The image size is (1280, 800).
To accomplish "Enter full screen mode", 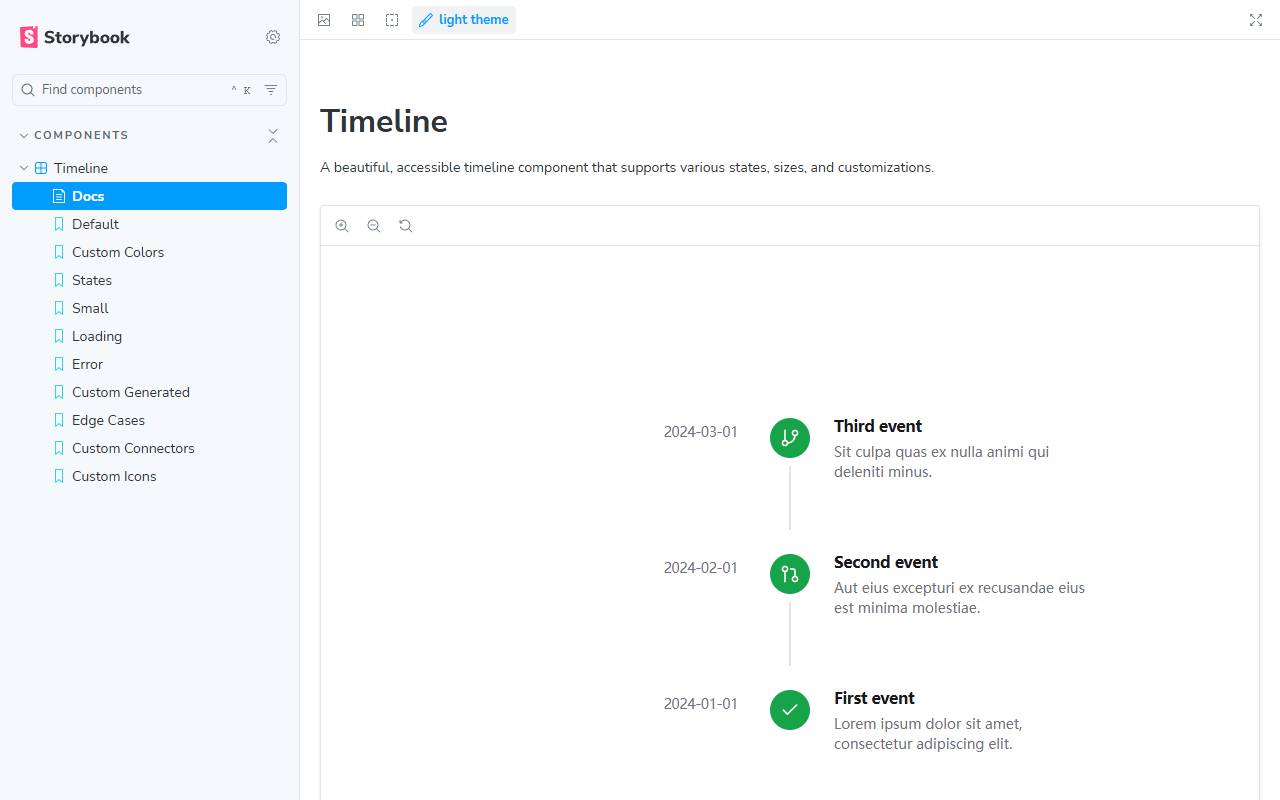I will click(x=1256, y=20).
